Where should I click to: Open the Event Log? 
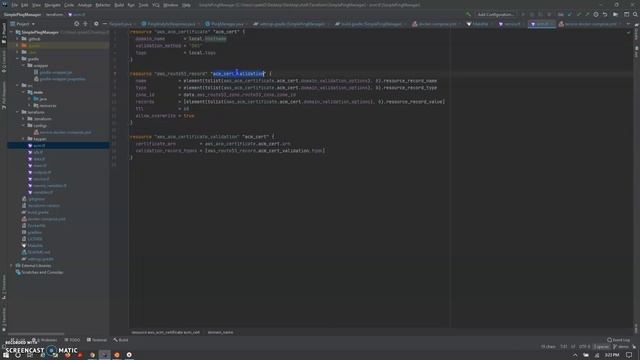pos(619,340)
